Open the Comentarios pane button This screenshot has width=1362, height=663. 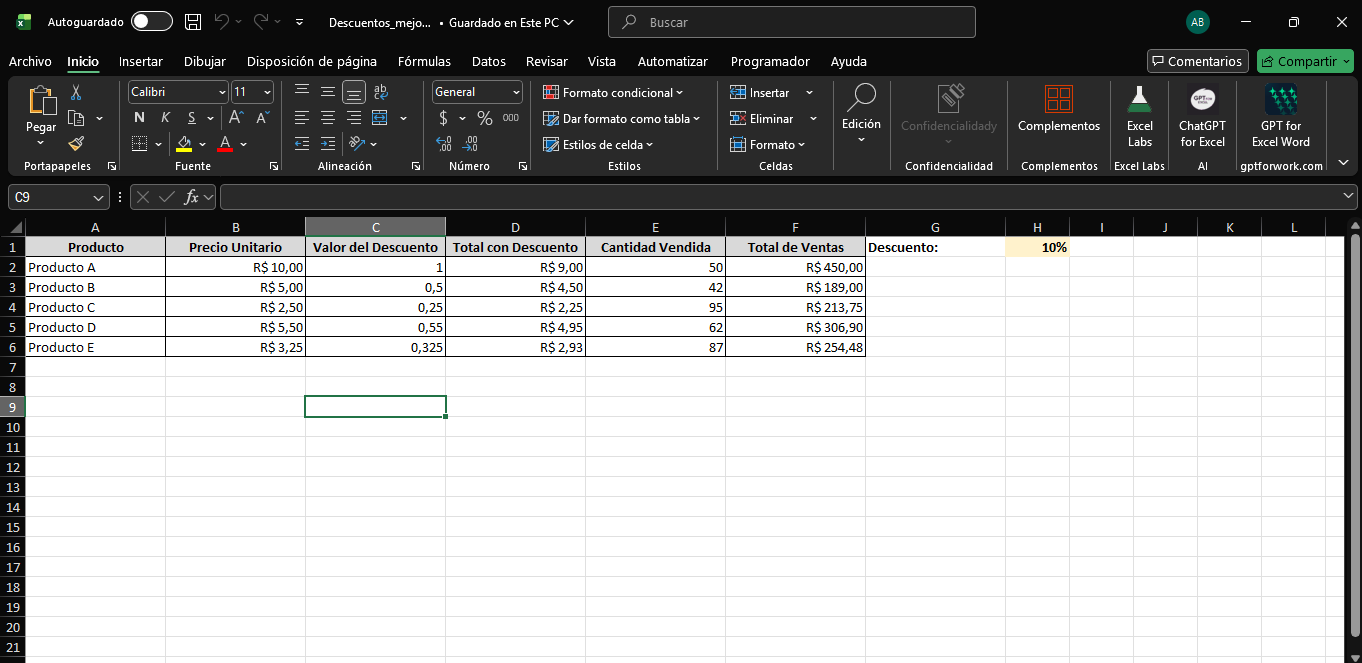[1197, 61]
